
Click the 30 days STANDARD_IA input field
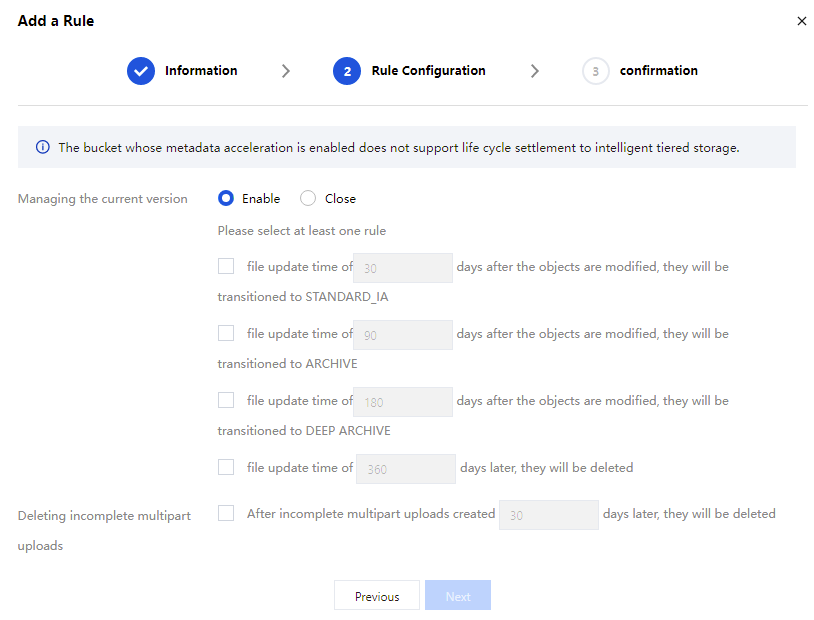click(x=403, y=268)
